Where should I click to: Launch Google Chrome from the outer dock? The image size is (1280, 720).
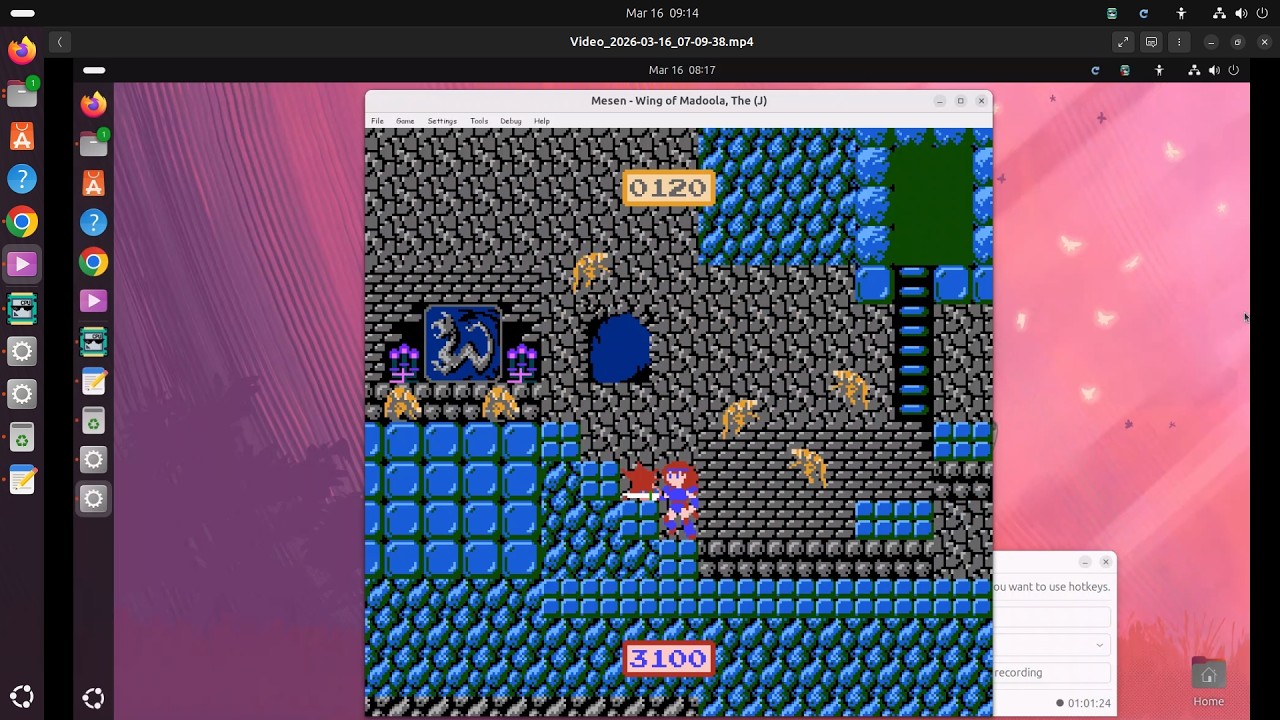click(22, 222)
